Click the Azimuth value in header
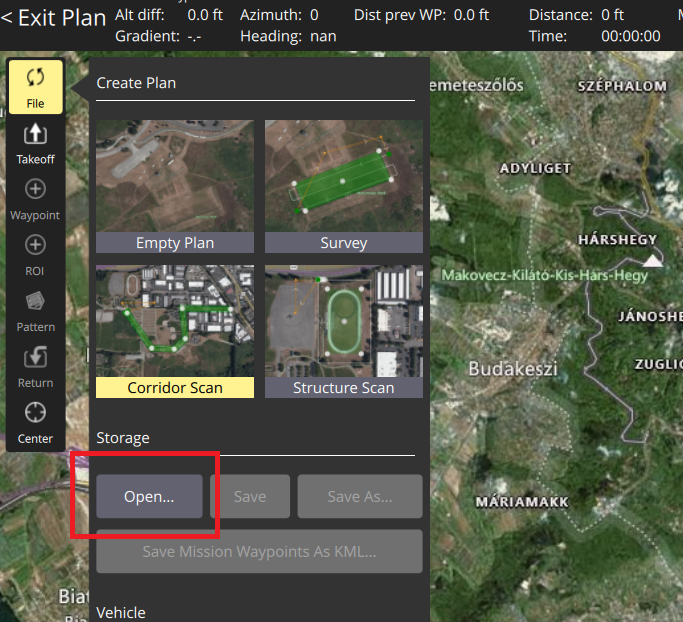Screen dimensions: 683x622 click(x=314, y=15)
